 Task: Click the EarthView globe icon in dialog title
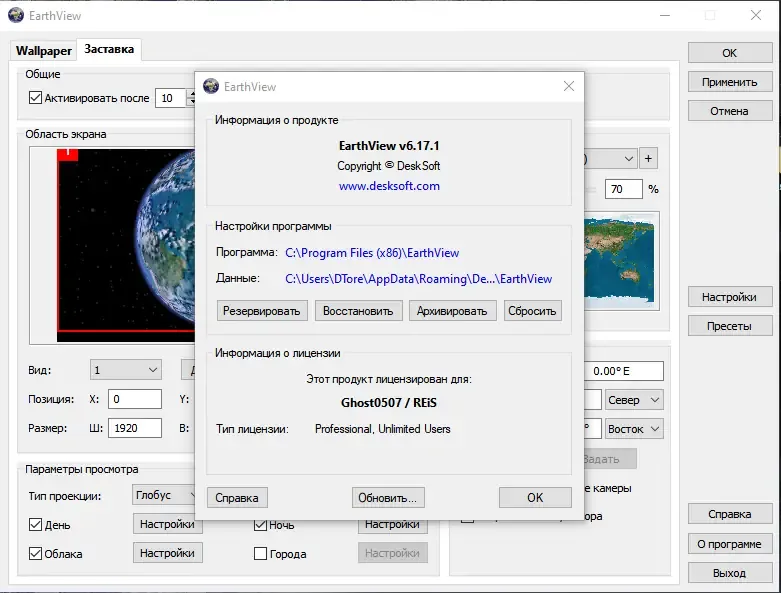coord(211,86)
